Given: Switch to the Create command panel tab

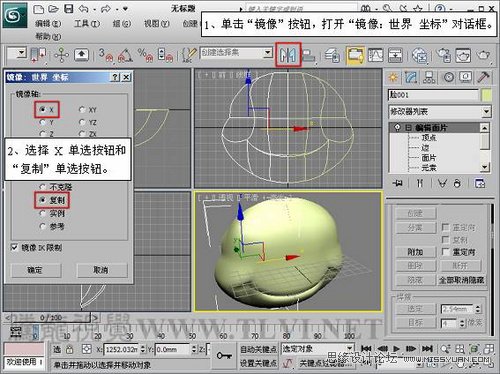Looking at the screenshot, I should click(x=393, y=77).
